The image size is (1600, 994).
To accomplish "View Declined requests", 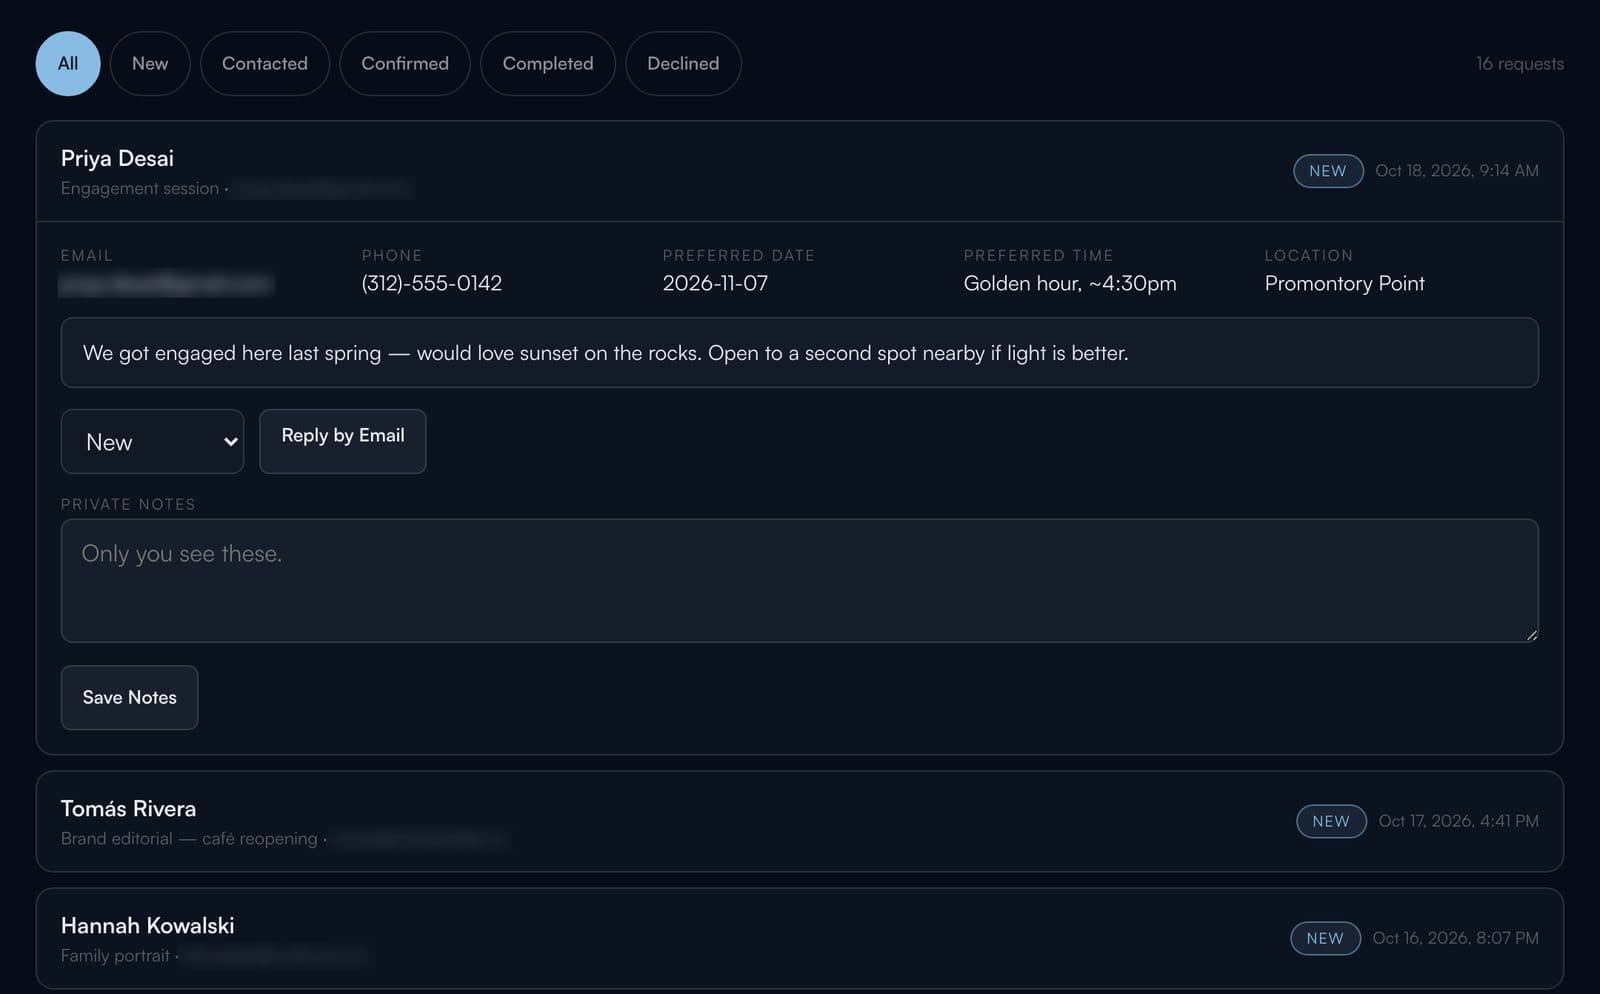I will tap(683, 64).
